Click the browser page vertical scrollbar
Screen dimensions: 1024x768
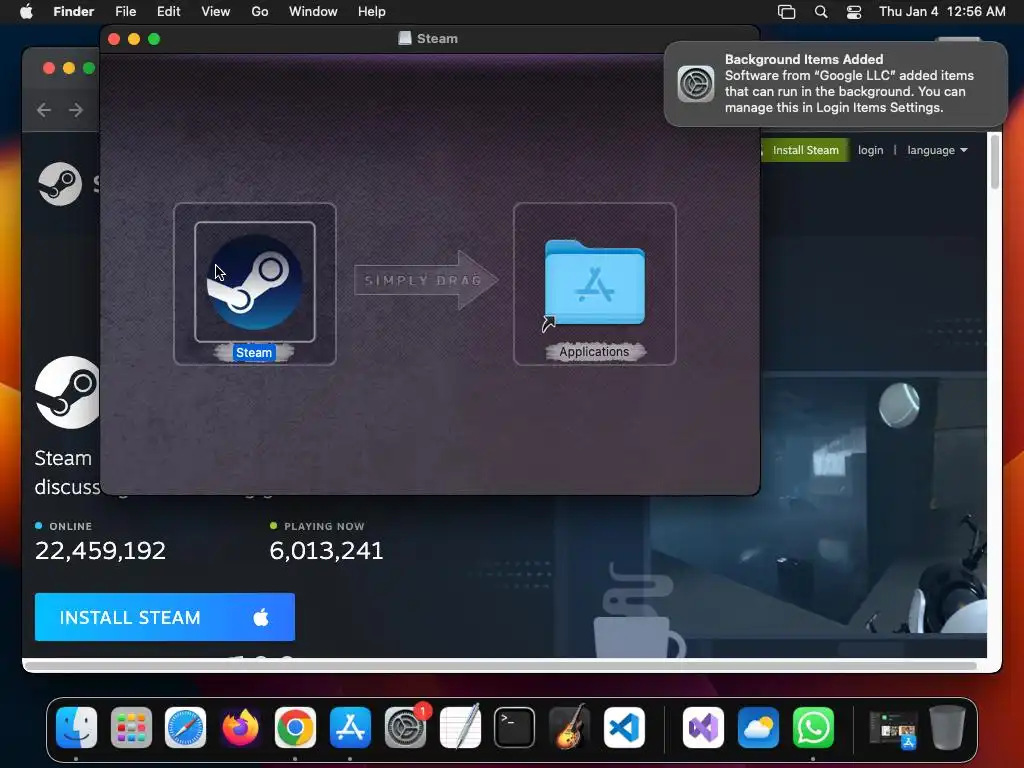point(995,162)
